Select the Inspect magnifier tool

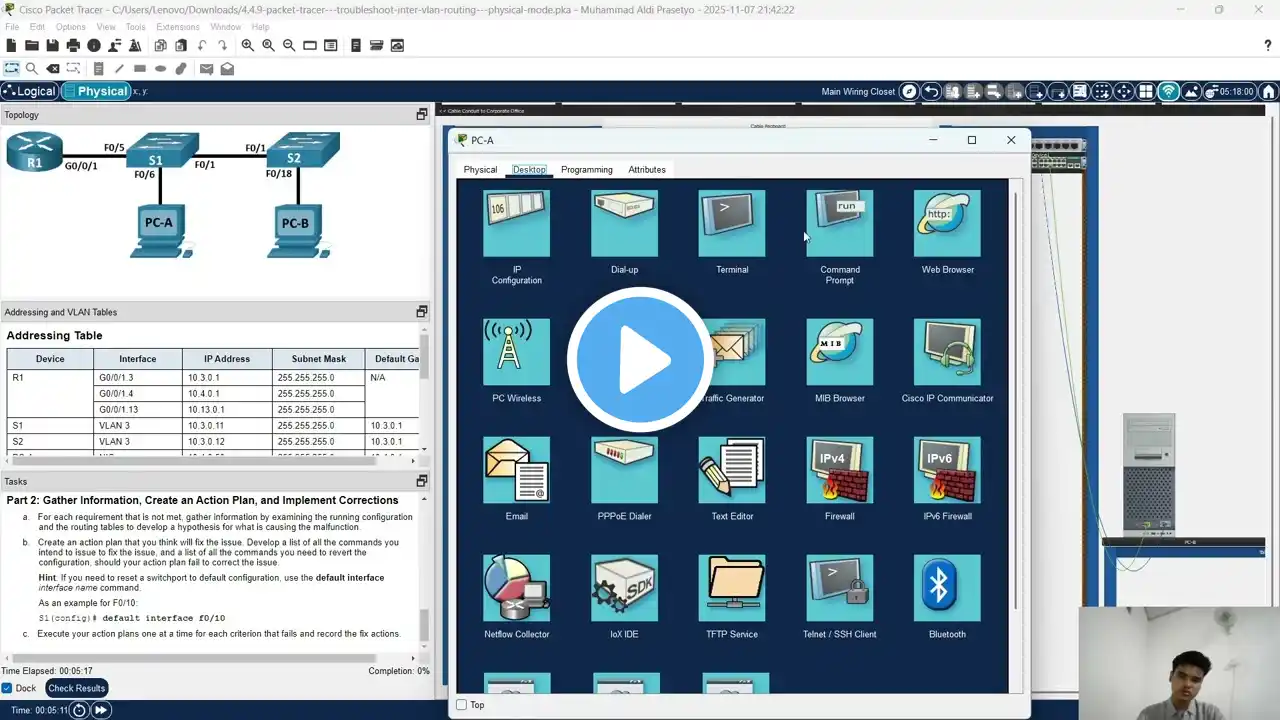[32, 69]
